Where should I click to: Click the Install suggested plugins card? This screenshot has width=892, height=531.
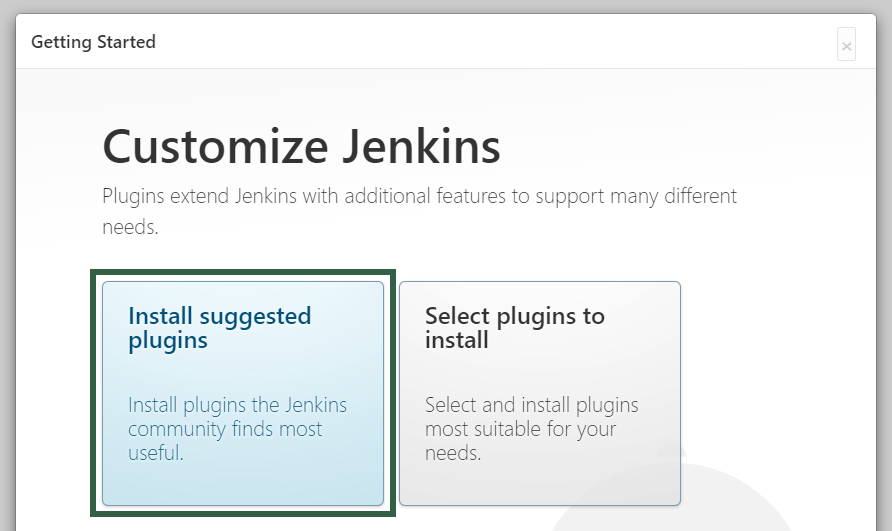click(243, 393)
